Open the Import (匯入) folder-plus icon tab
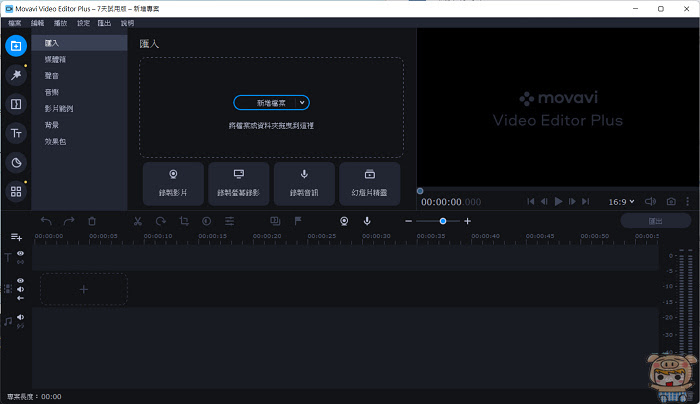The width and height of the screenshot is (700, 404). coord(16,46)
